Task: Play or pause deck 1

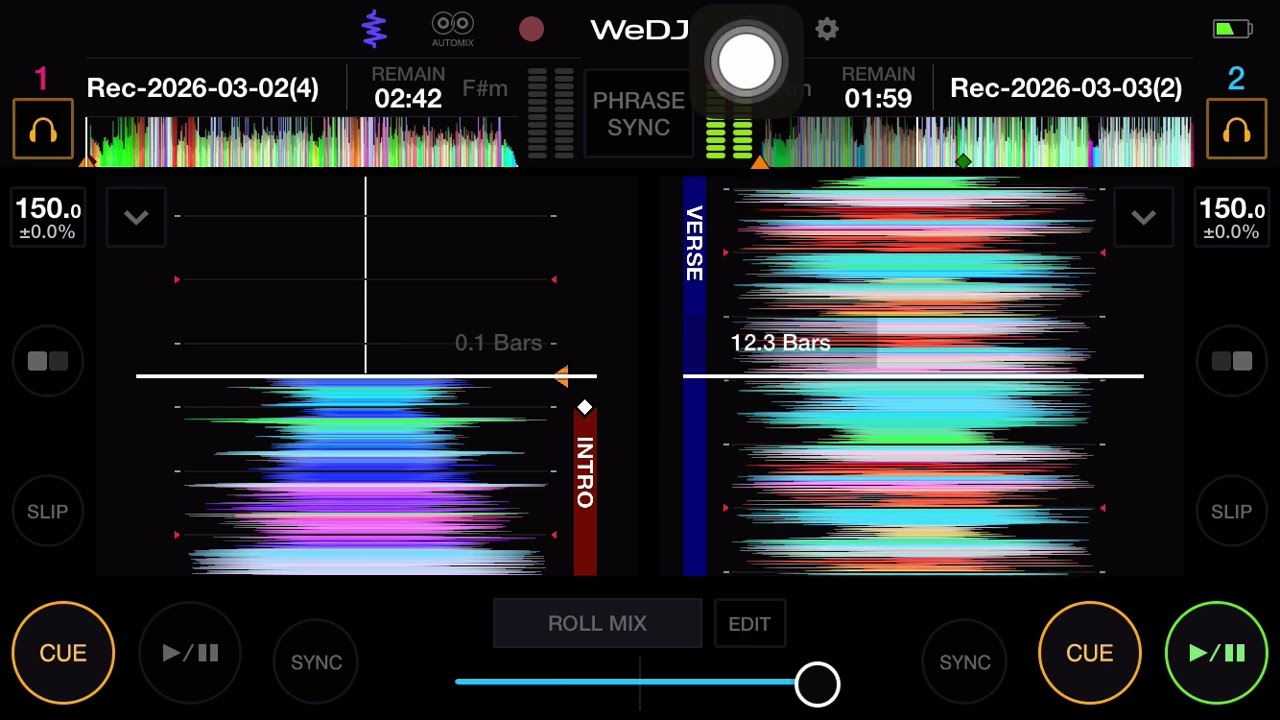Action: point(190,653)
